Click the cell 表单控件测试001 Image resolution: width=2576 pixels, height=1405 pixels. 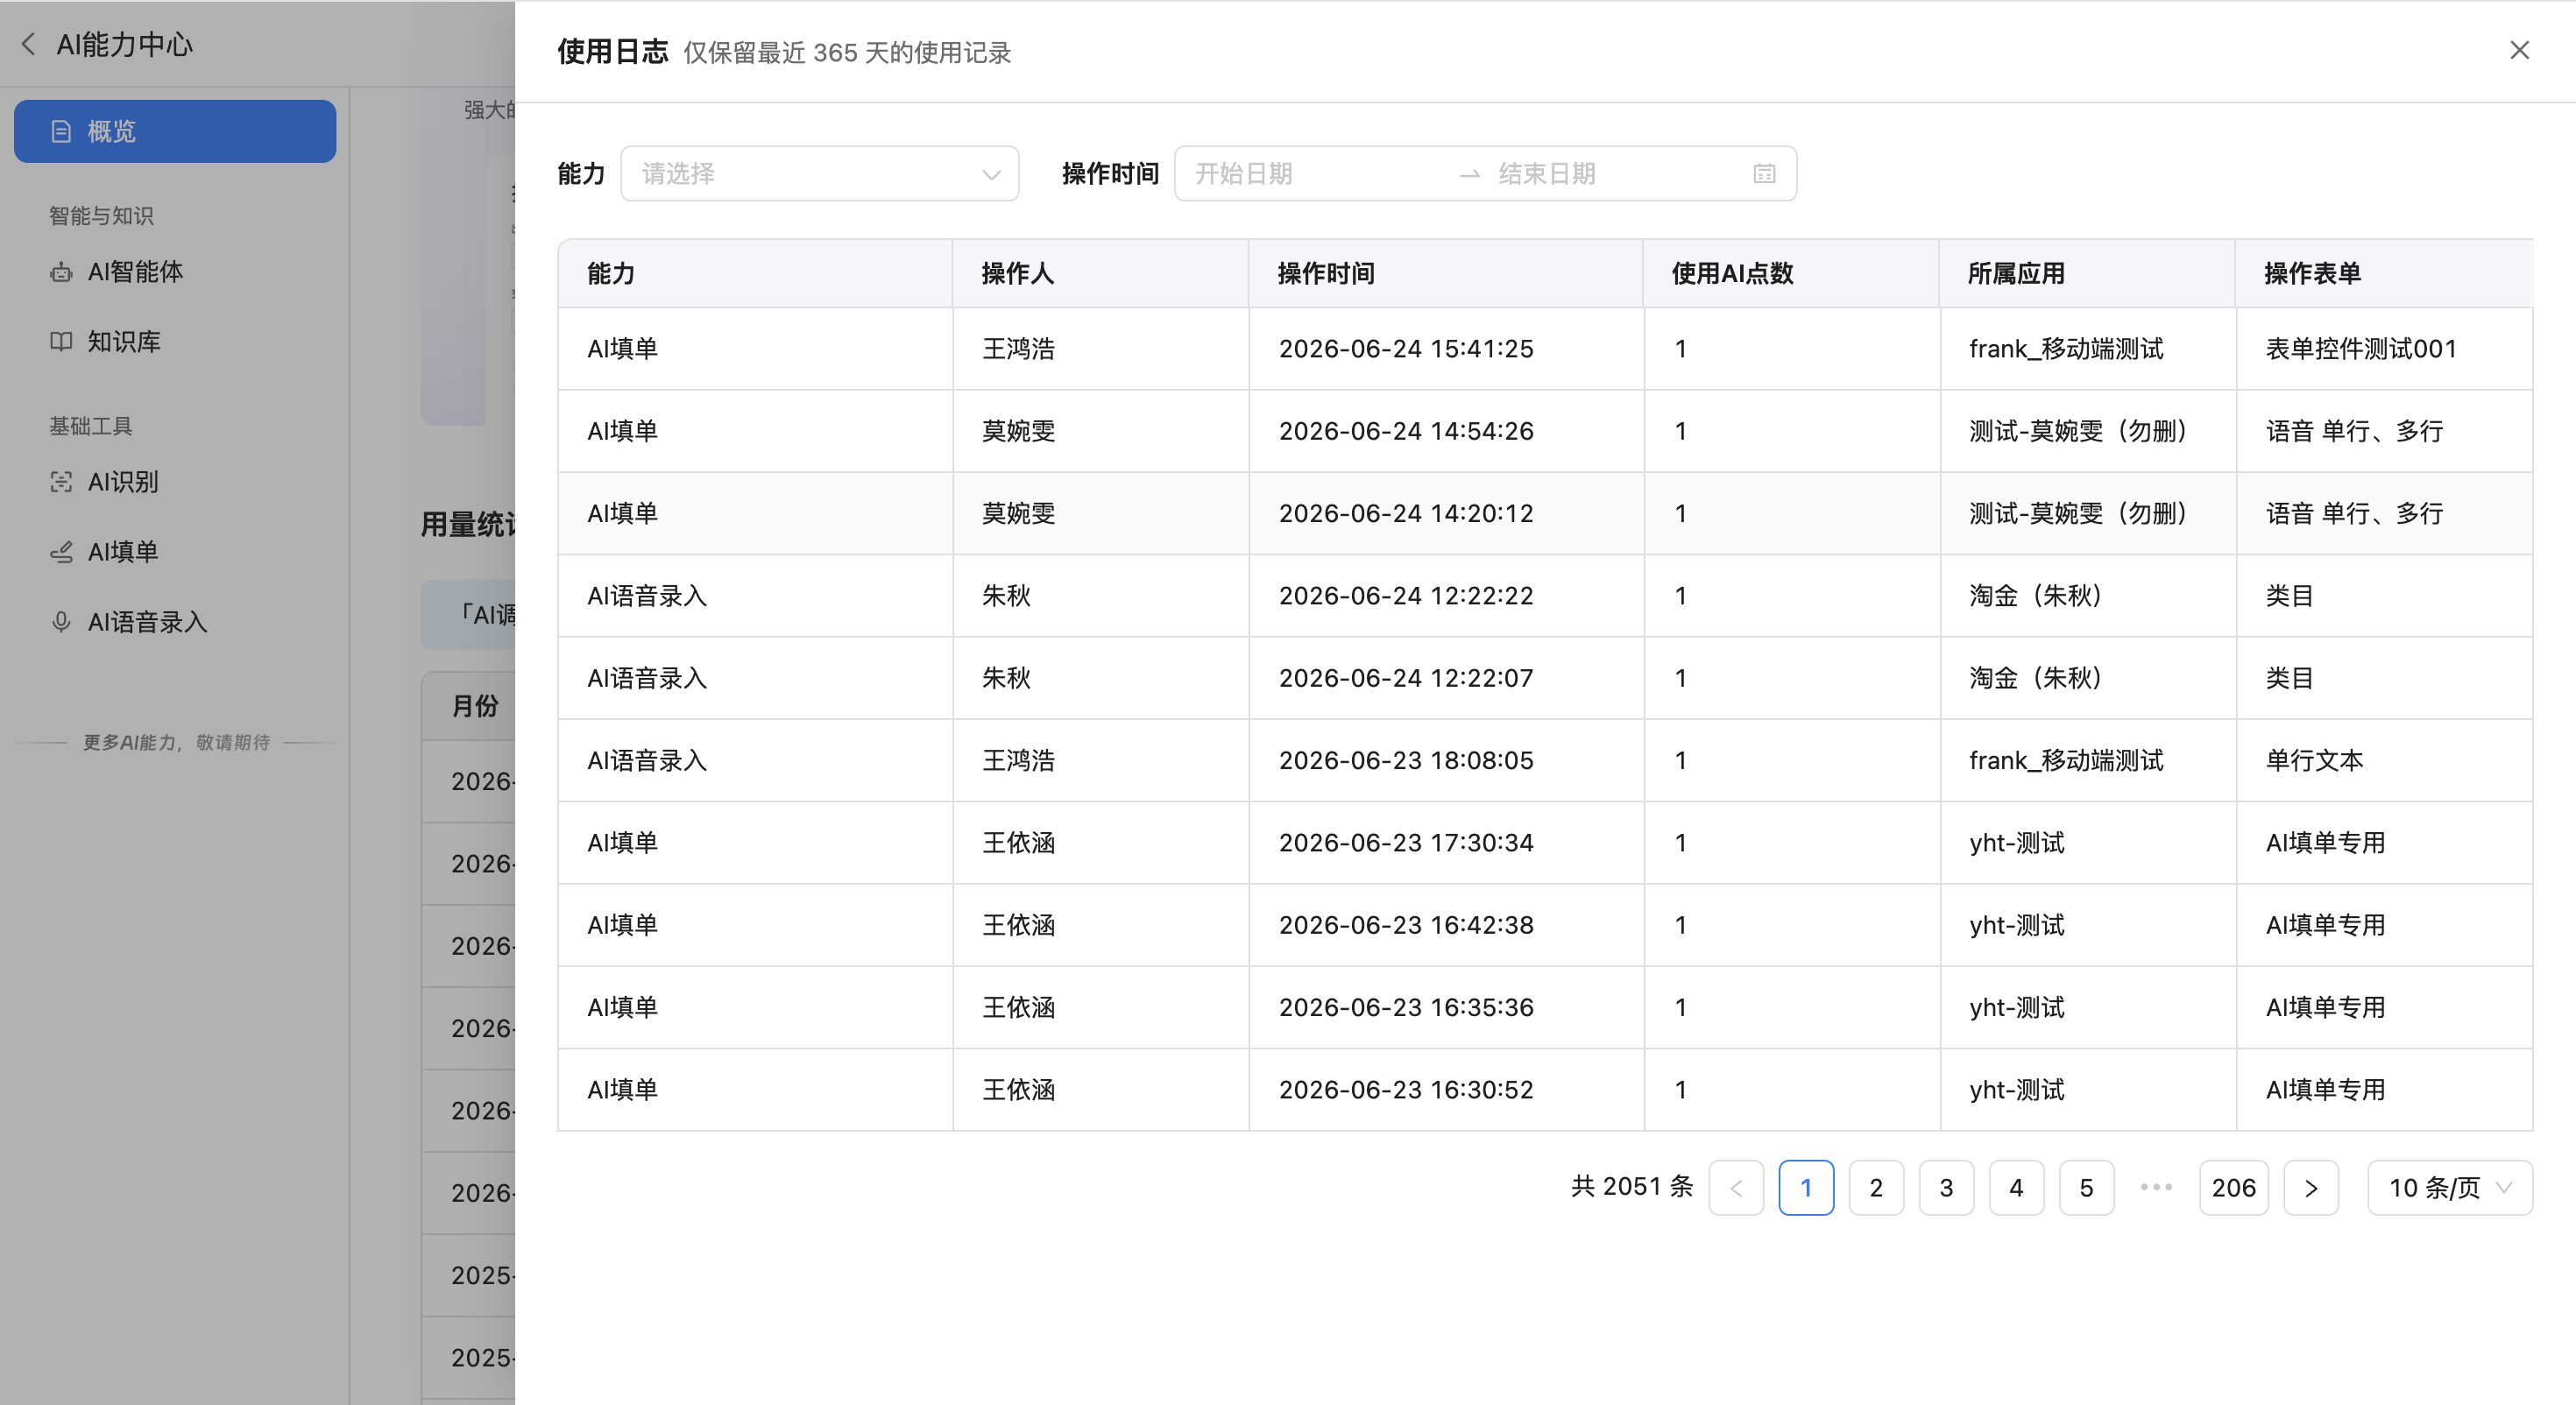coord(2360,349)
